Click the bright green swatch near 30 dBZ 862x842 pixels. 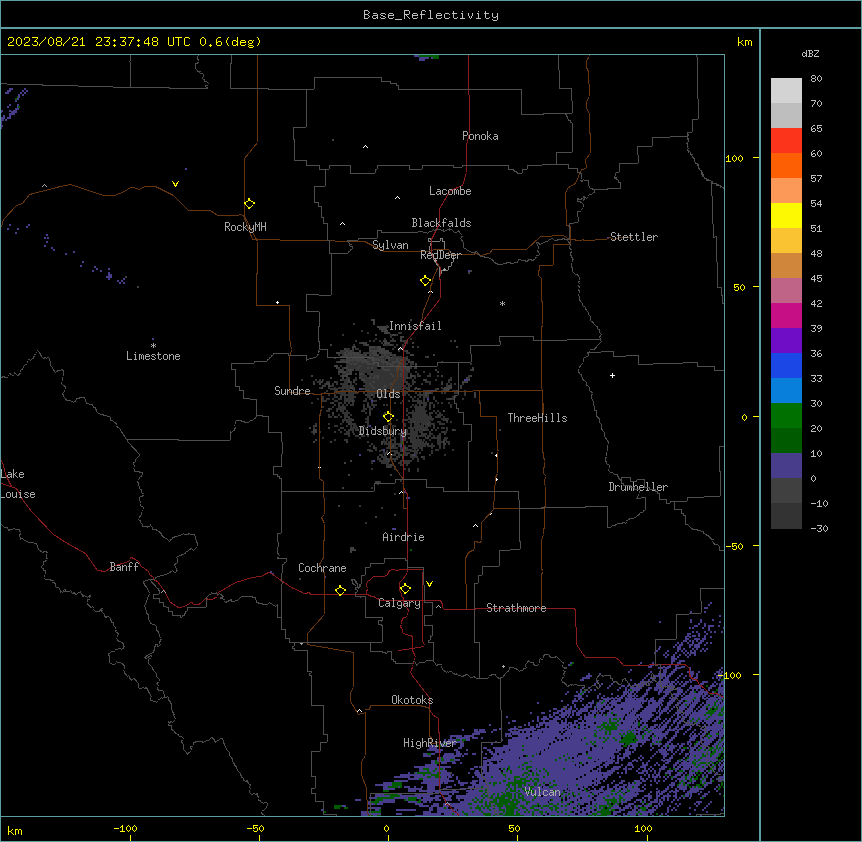tap(786, 416)
